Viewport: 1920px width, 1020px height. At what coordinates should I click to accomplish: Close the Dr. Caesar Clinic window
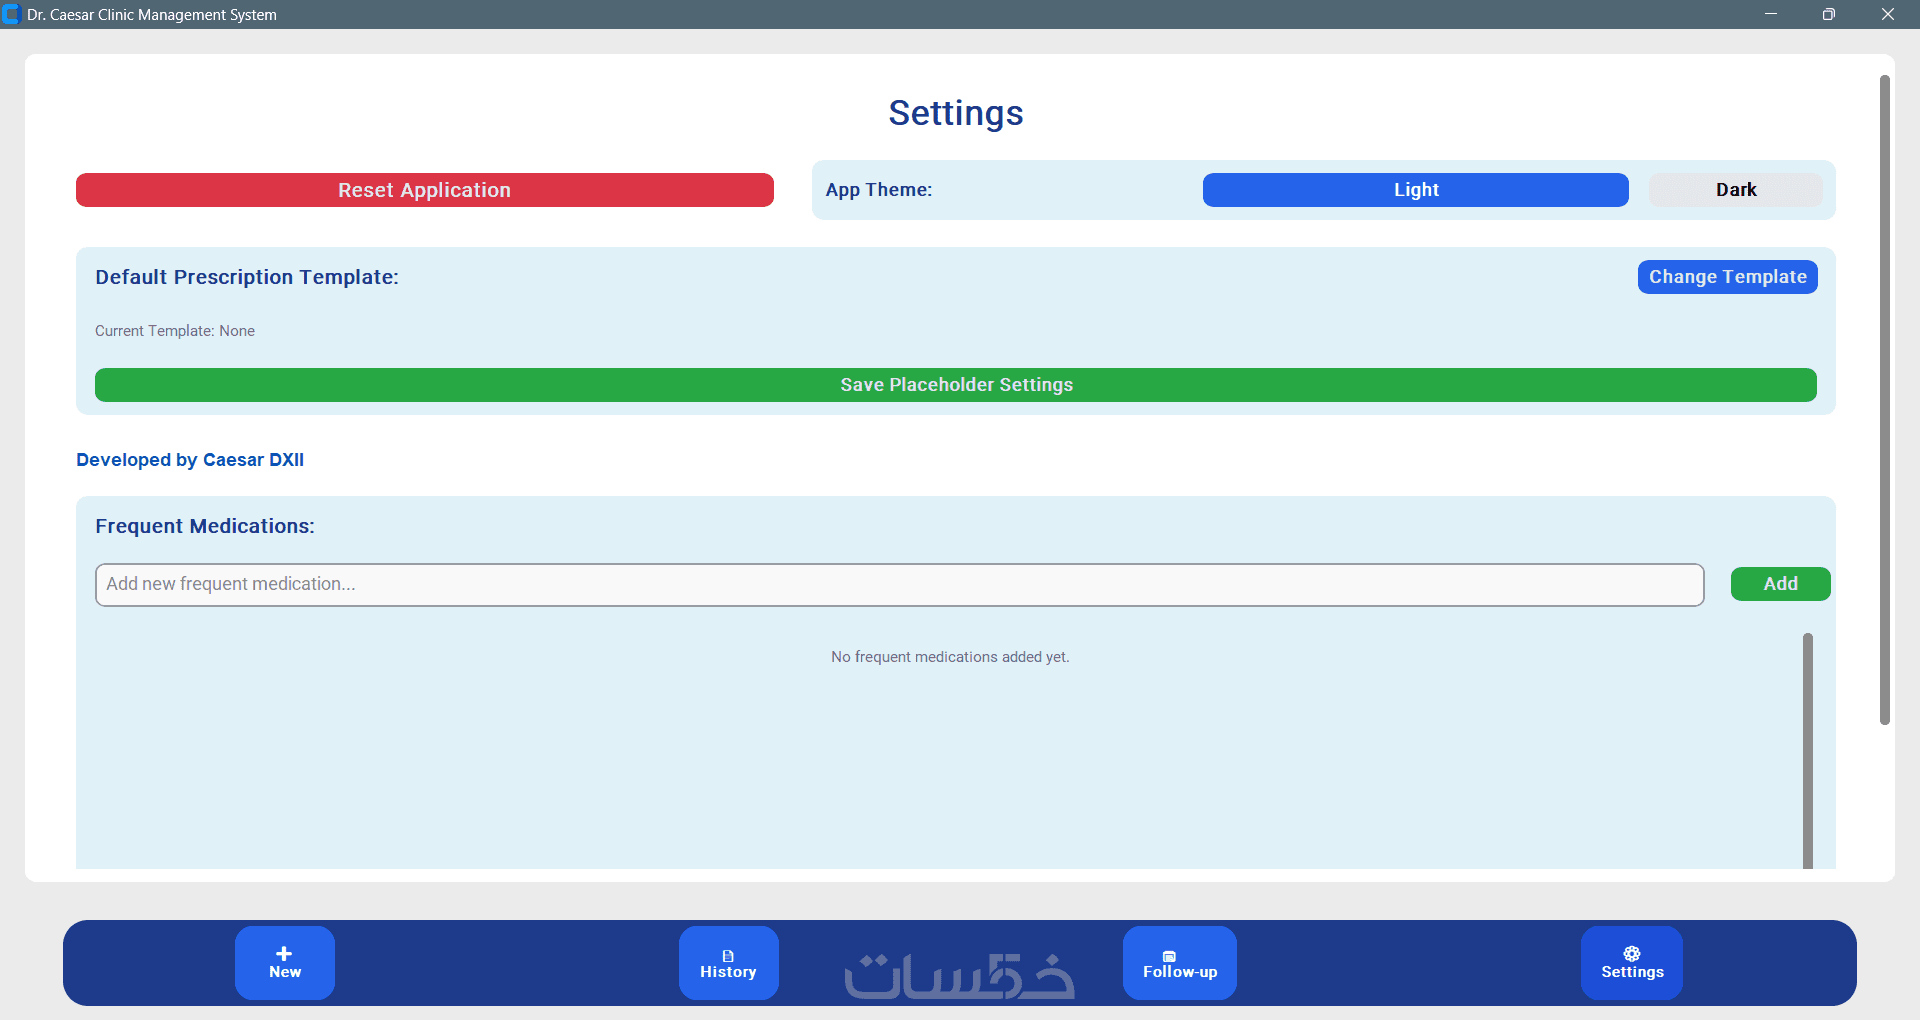click(1888, 14)
